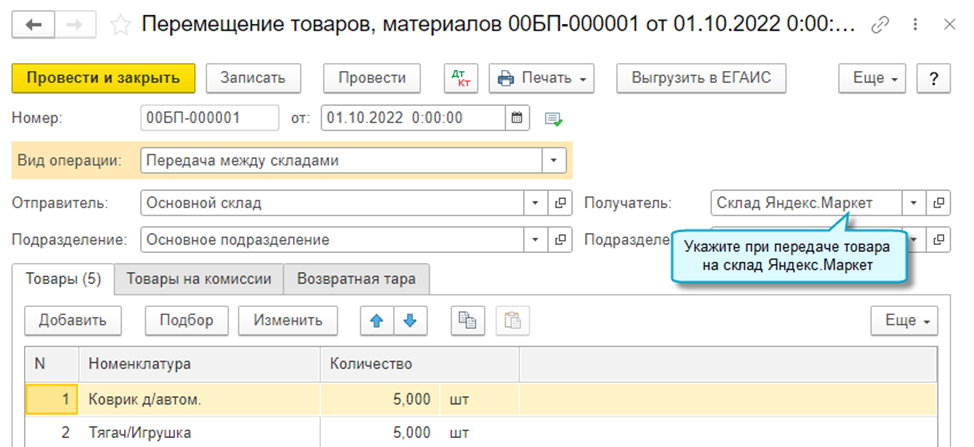Expand Получатель warehouse dropdown
Image resolution: width=974 pixels, height=447 pixels.
(914, 203)
